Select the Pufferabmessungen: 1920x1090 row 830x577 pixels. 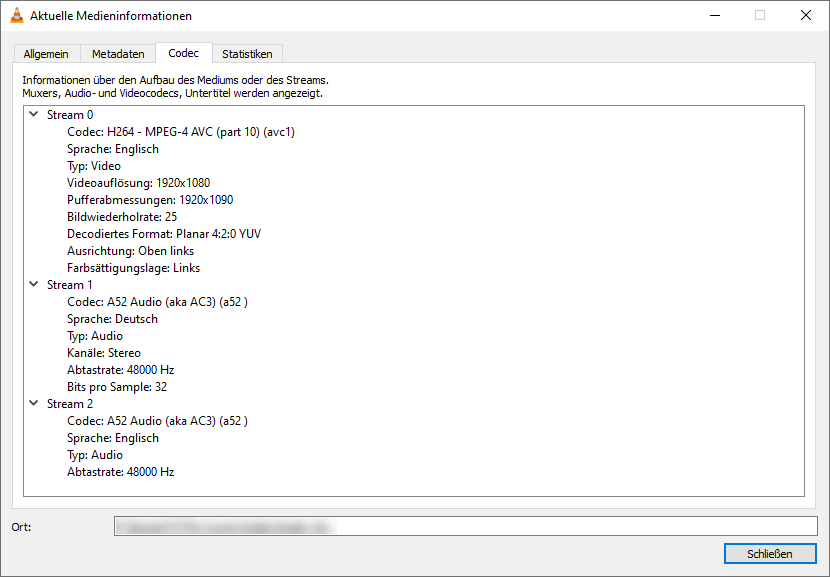pyautogui.click(x=150, y=200)
